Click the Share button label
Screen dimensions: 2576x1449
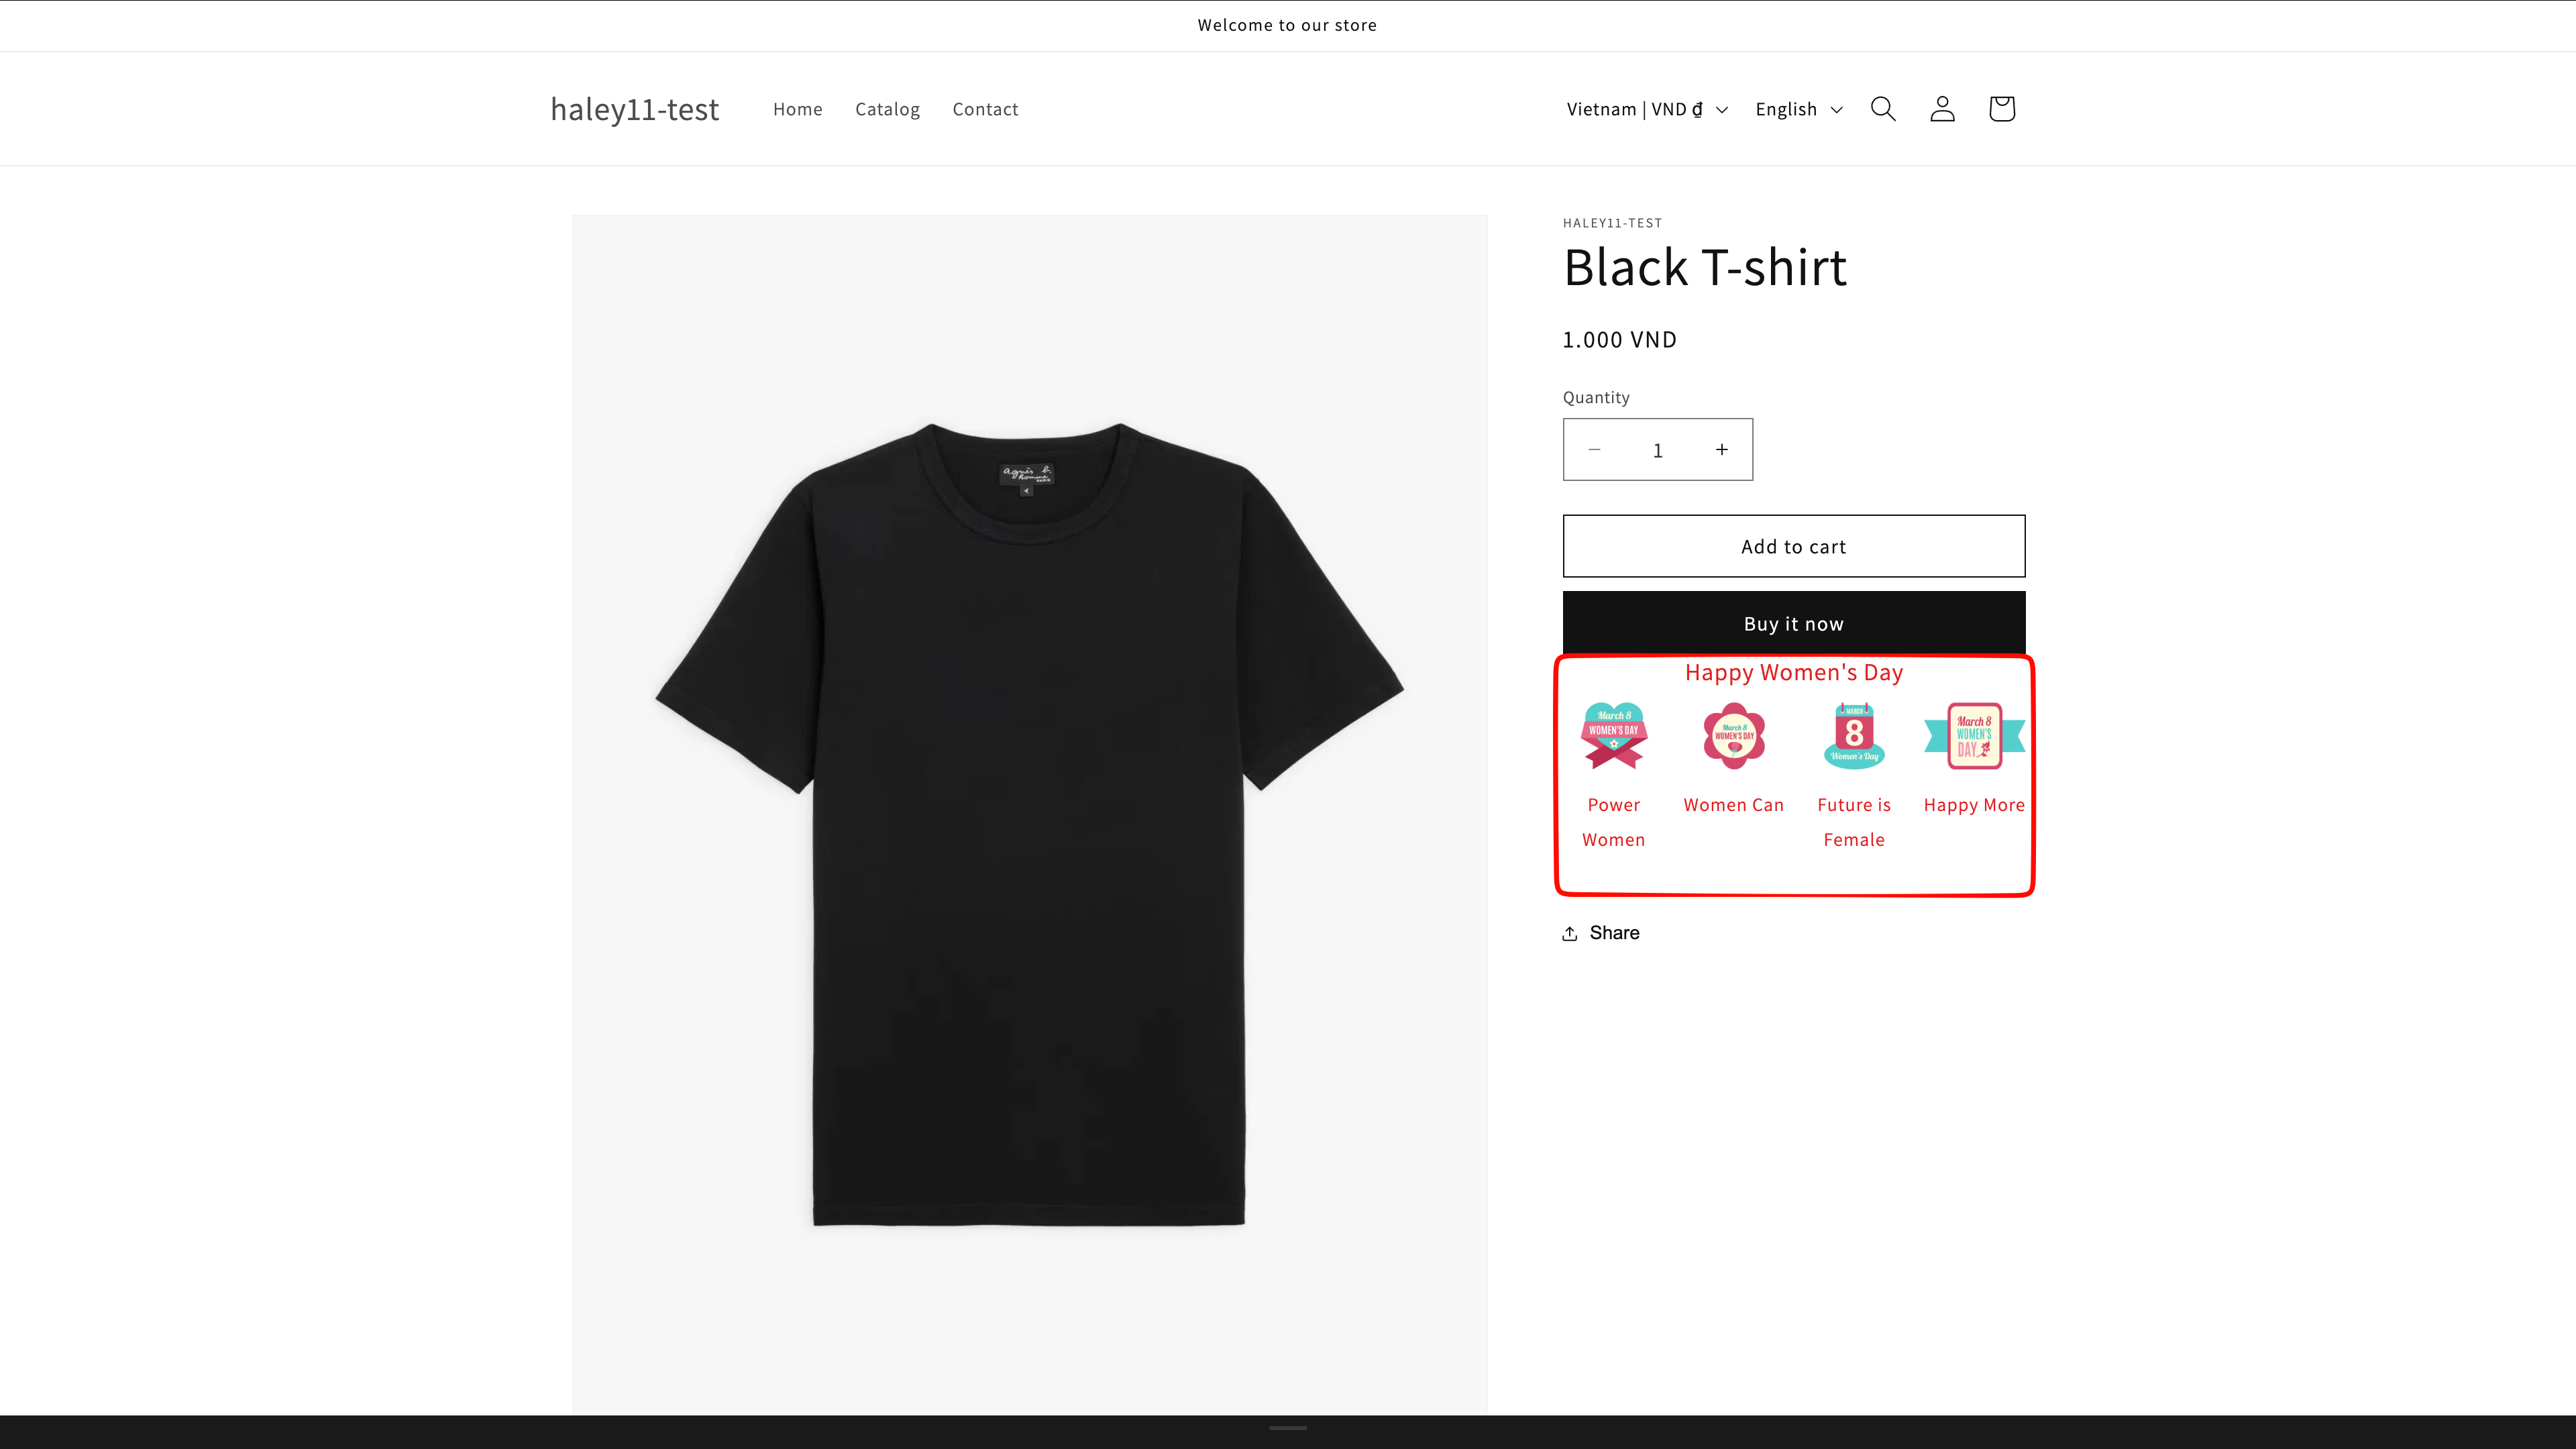tap(1614, 933)
